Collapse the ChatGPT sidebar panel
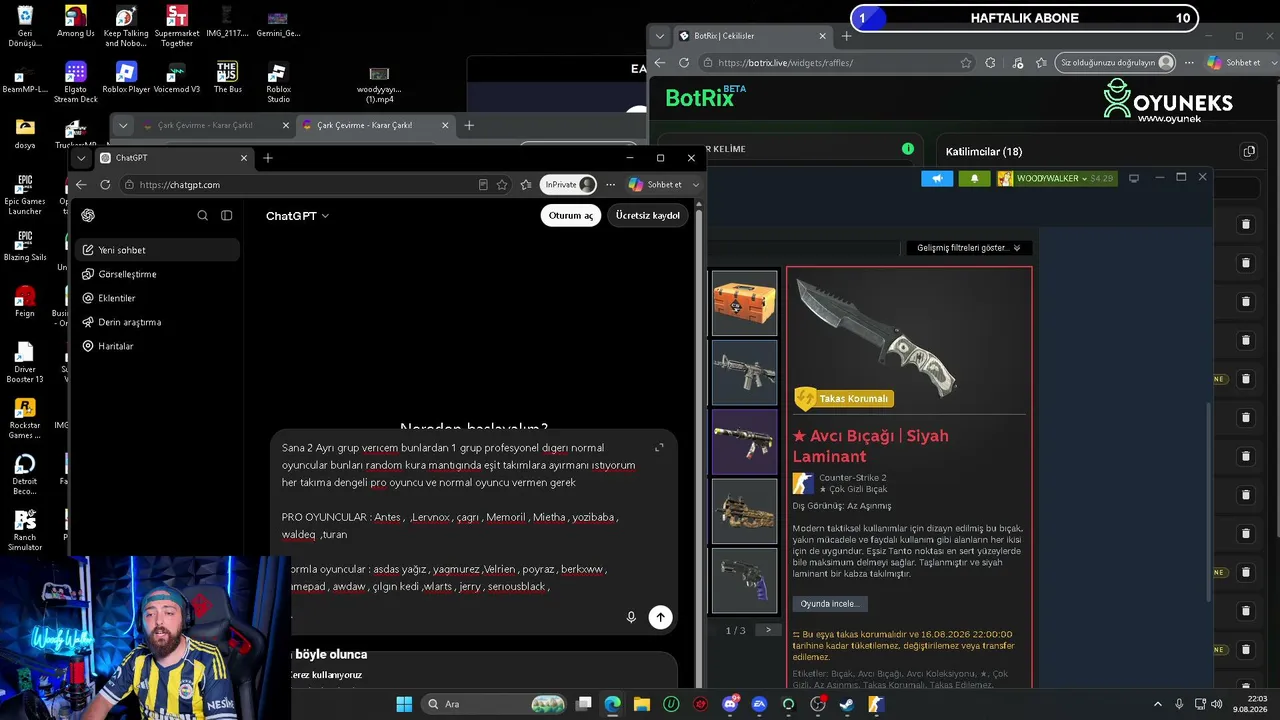Viewport: 1280px width, 720px height. click(227, 215)
